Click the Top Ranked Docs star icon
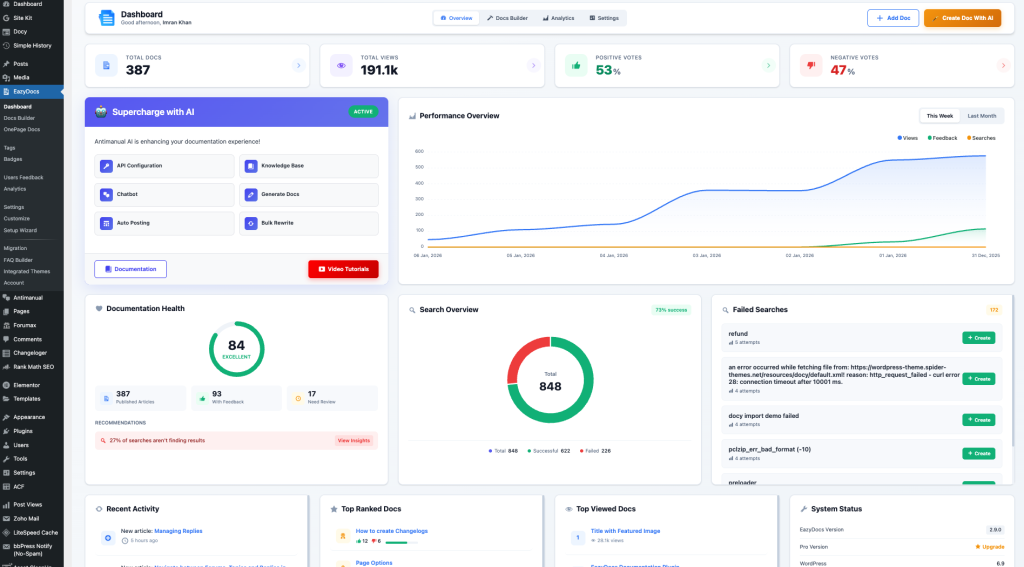 (334, 509)
